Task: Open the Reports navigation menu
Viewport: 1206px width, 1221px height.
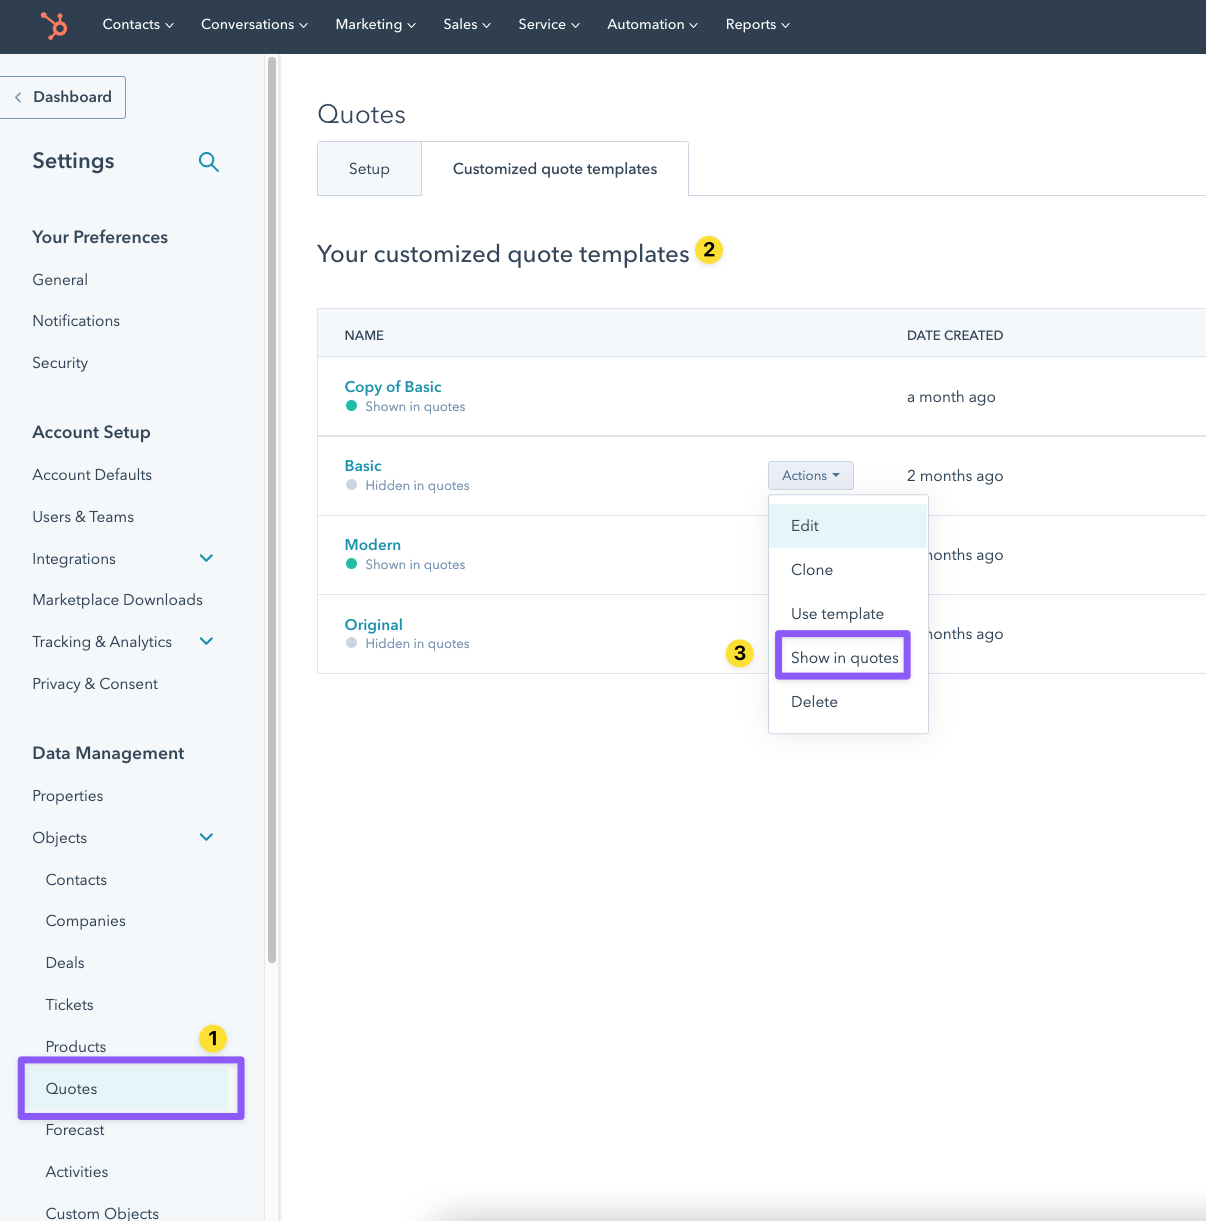Action: [757, 25]
